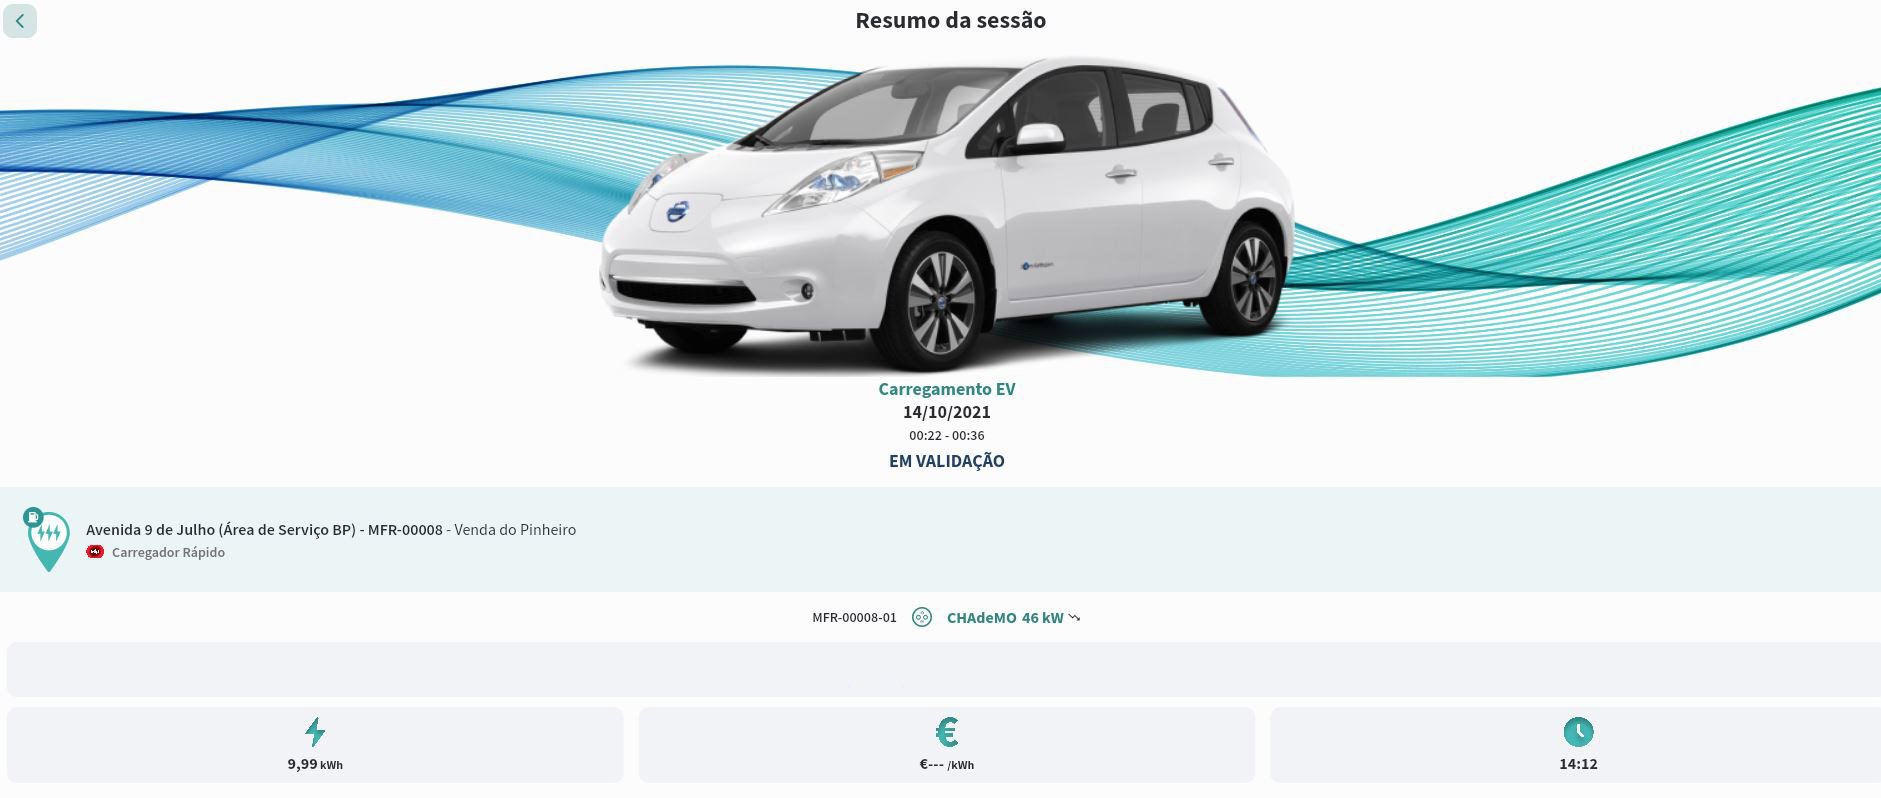Screen dimensions: 1881x798
Task: Go back using the top-left arrow
Action: tap(20, 21)
